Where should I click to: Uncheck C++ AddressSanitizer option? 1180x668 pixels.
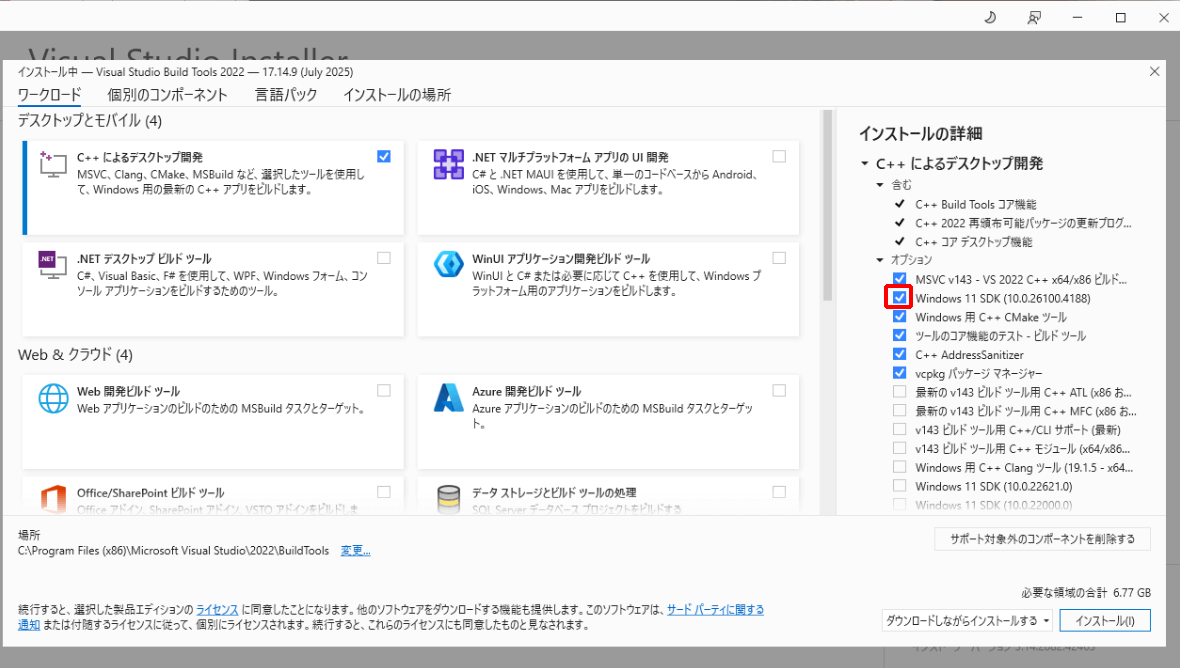[x=899, y=354]
